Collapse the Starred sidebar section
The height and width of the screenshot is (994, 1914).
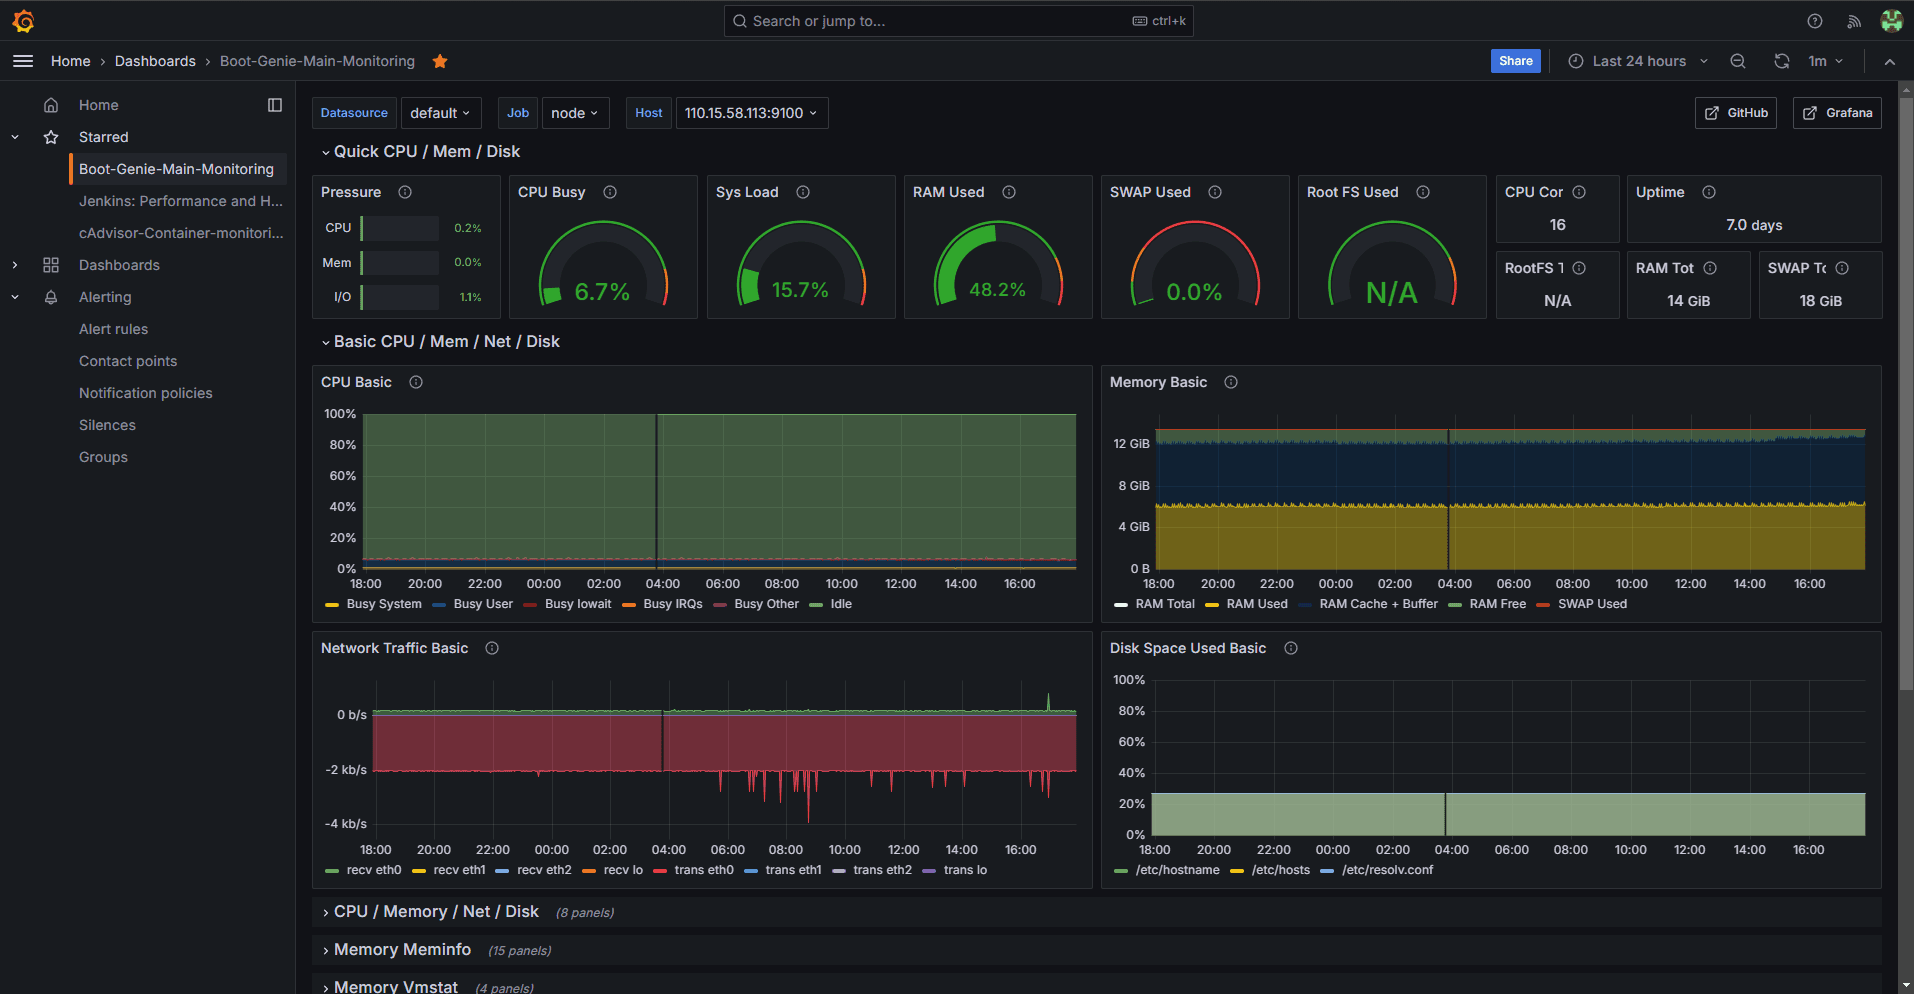15,137
